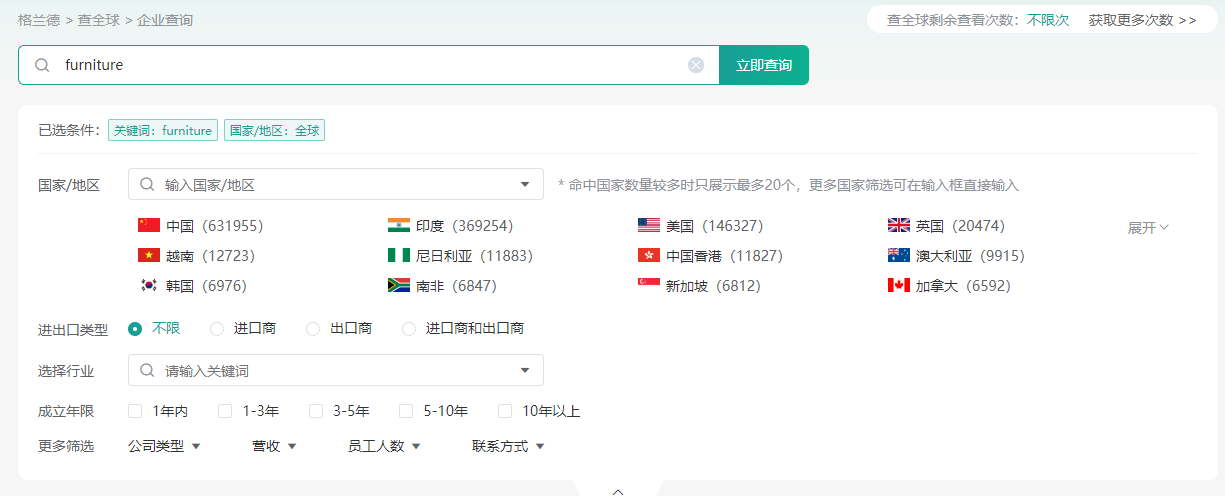Select 进口商和出口商 radio button
1225x496 pixels.
(x=408, y=328)
